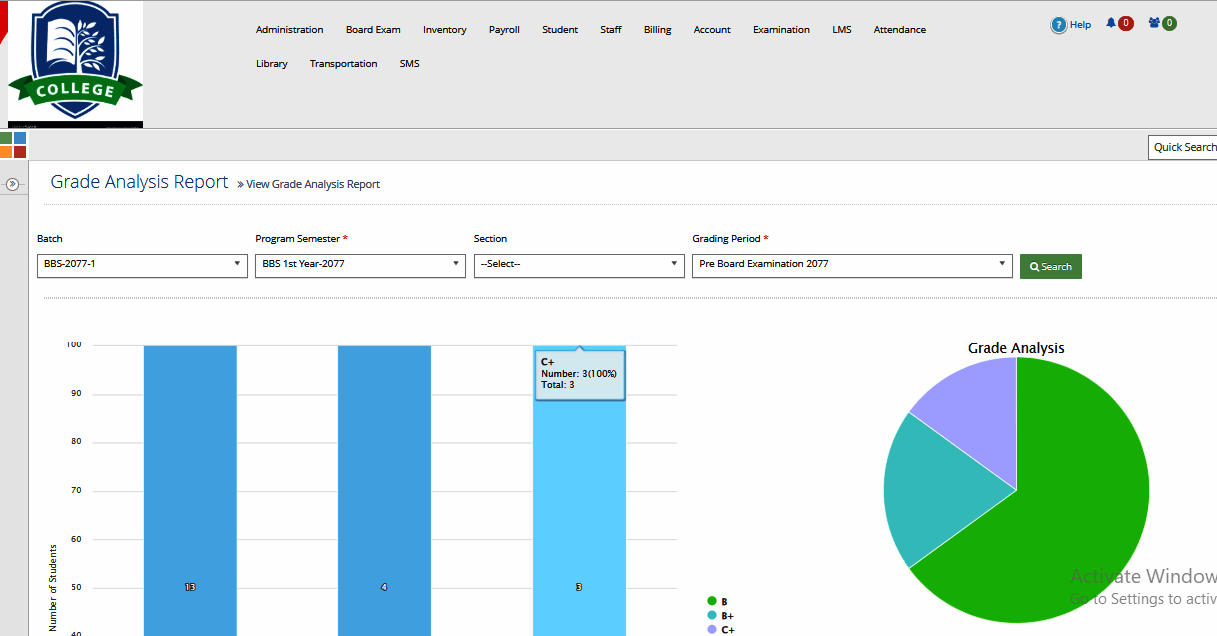This screenshot has width=1217, height=636.
Task: Click the Quick Search input field
Action: [1183, 147]
